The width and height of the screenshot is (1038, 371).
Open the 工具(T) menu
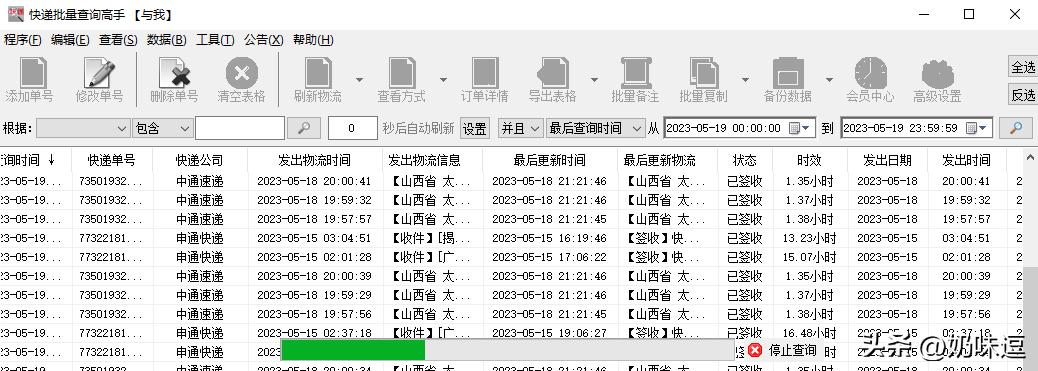(215, 40)
